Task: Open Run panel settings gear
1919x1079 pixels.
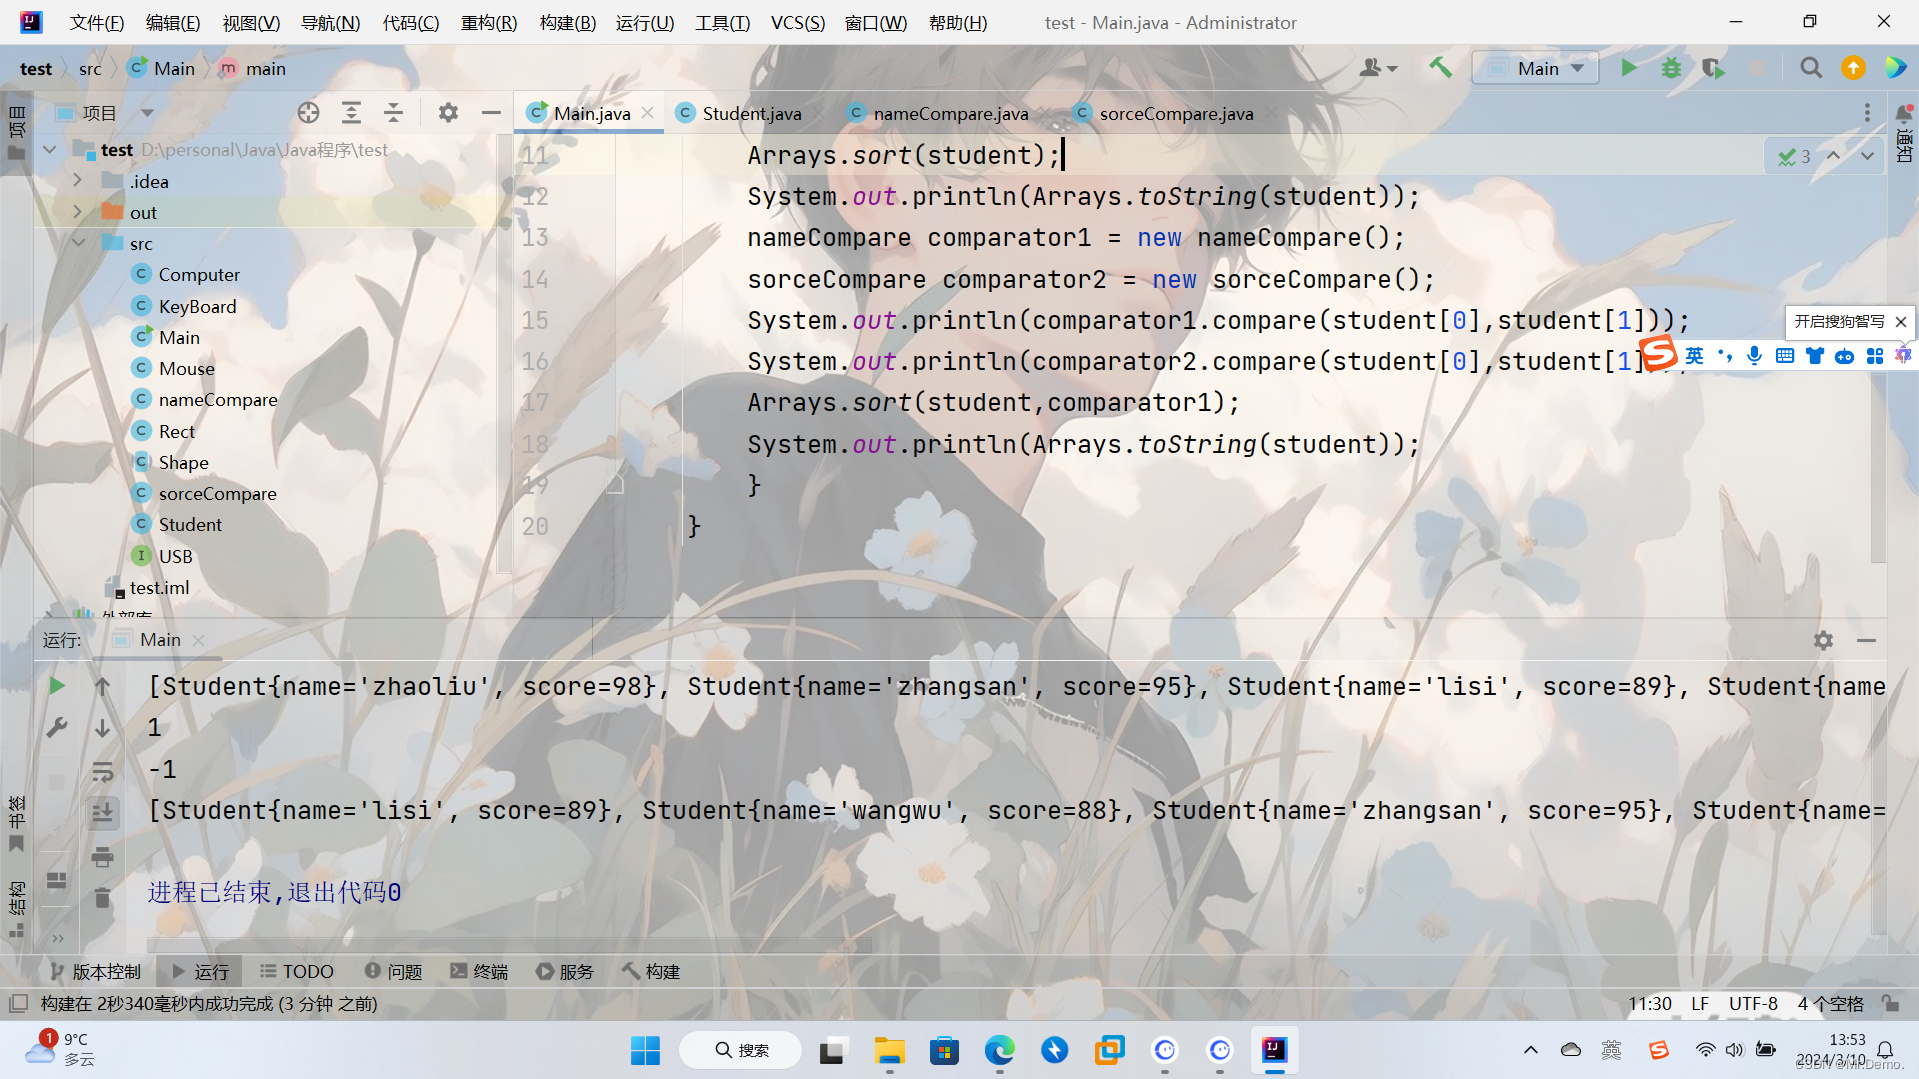Action: (x=1823, y=640)
